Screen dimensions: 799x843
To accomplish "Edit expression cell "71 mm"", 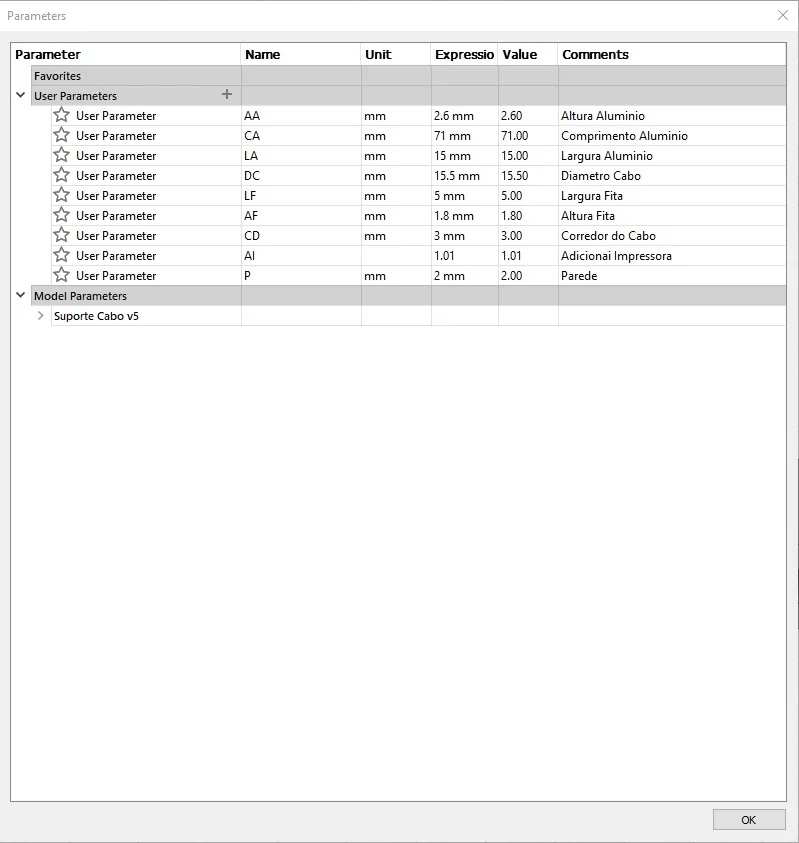I will (465, 135).
